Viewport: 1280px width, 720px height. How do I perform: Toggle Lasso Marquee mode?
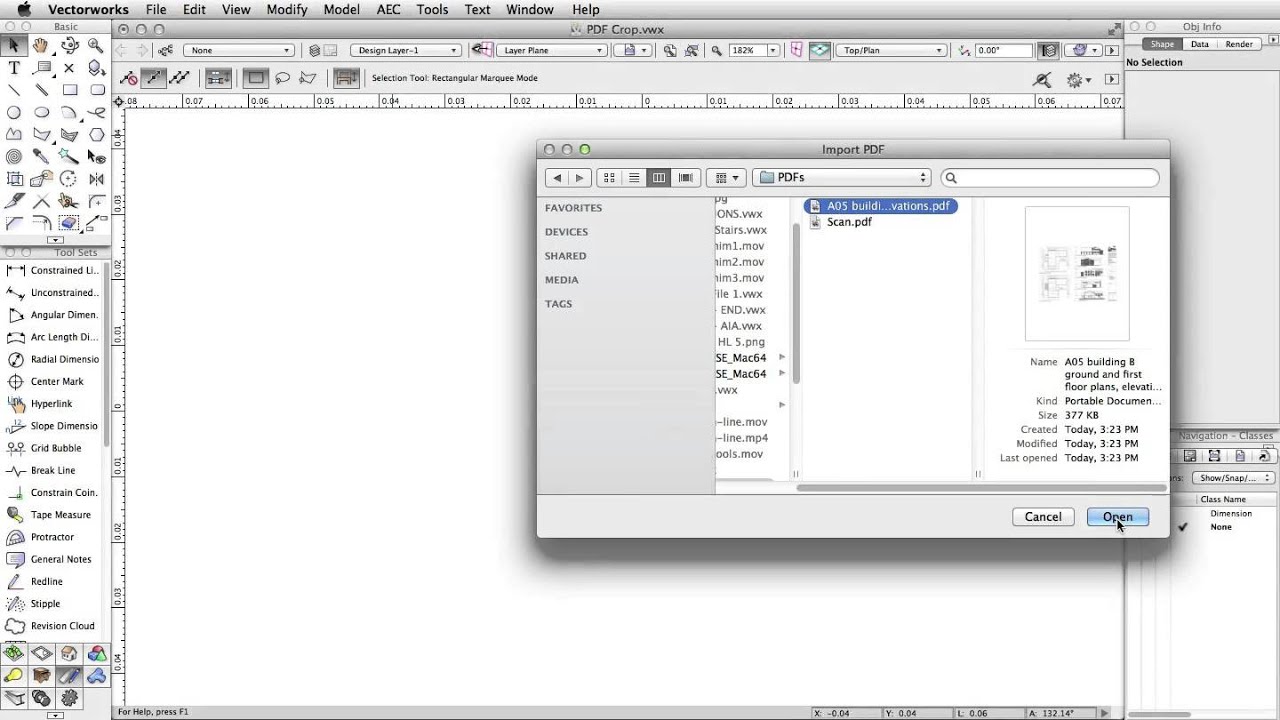pyautogui.click(x=282, y=78)
